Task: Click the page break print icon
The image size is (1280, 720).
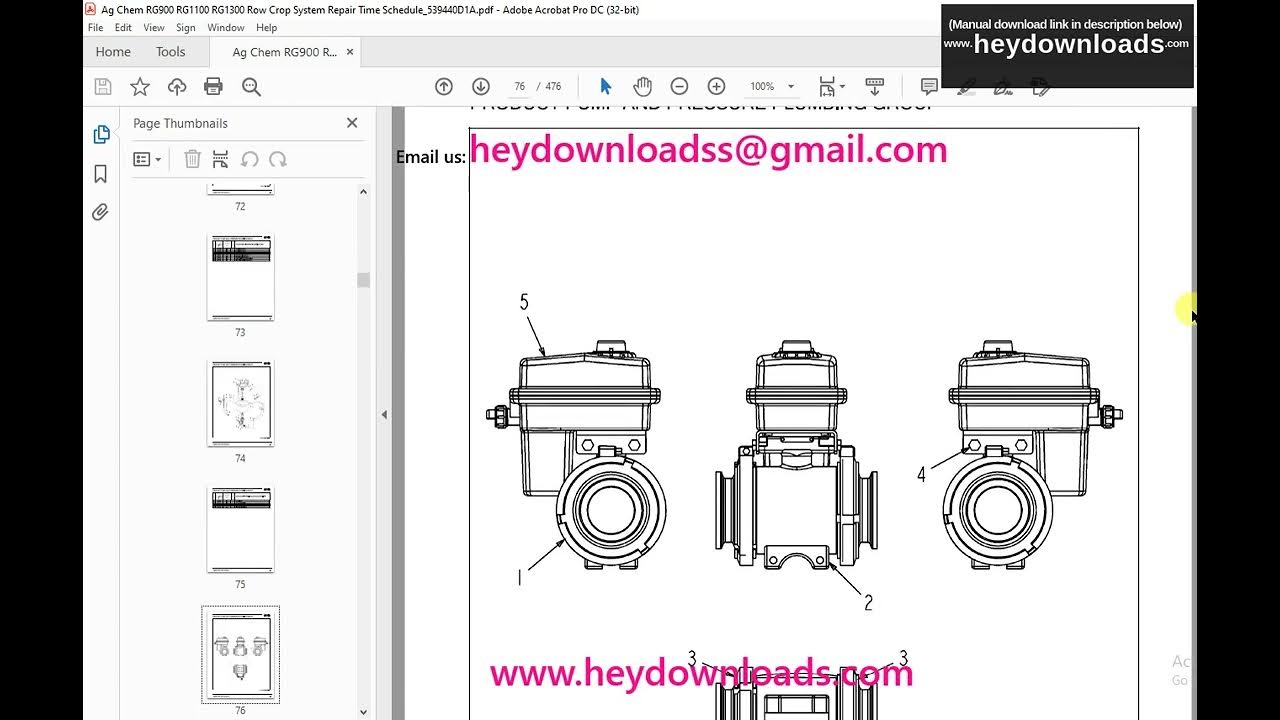Action: pyautogui.click(x=221, y=159)
